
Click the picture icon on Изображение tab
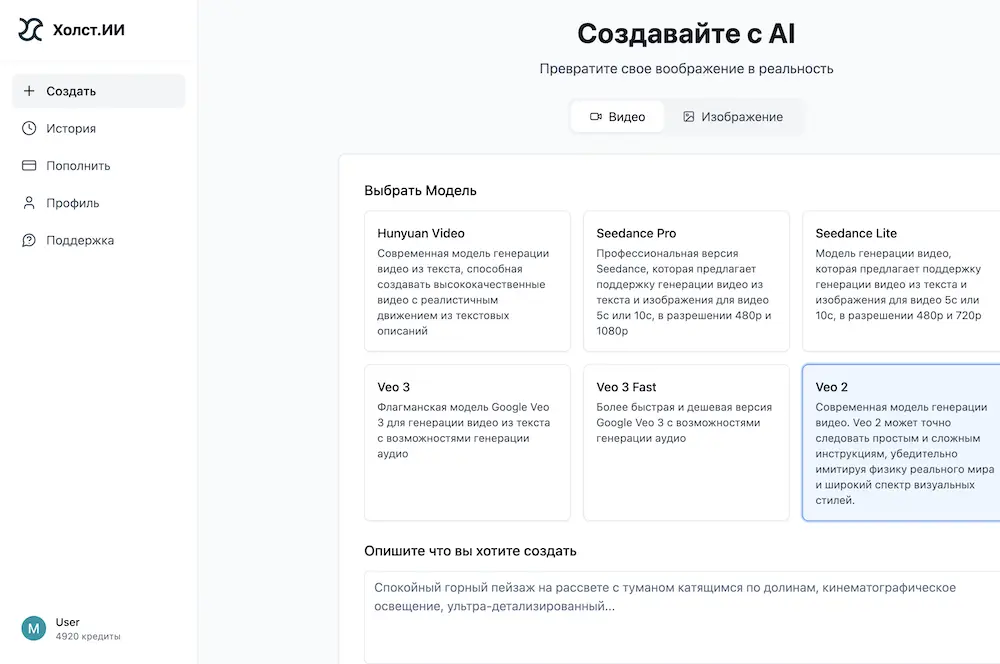click(x=688, y=116)
